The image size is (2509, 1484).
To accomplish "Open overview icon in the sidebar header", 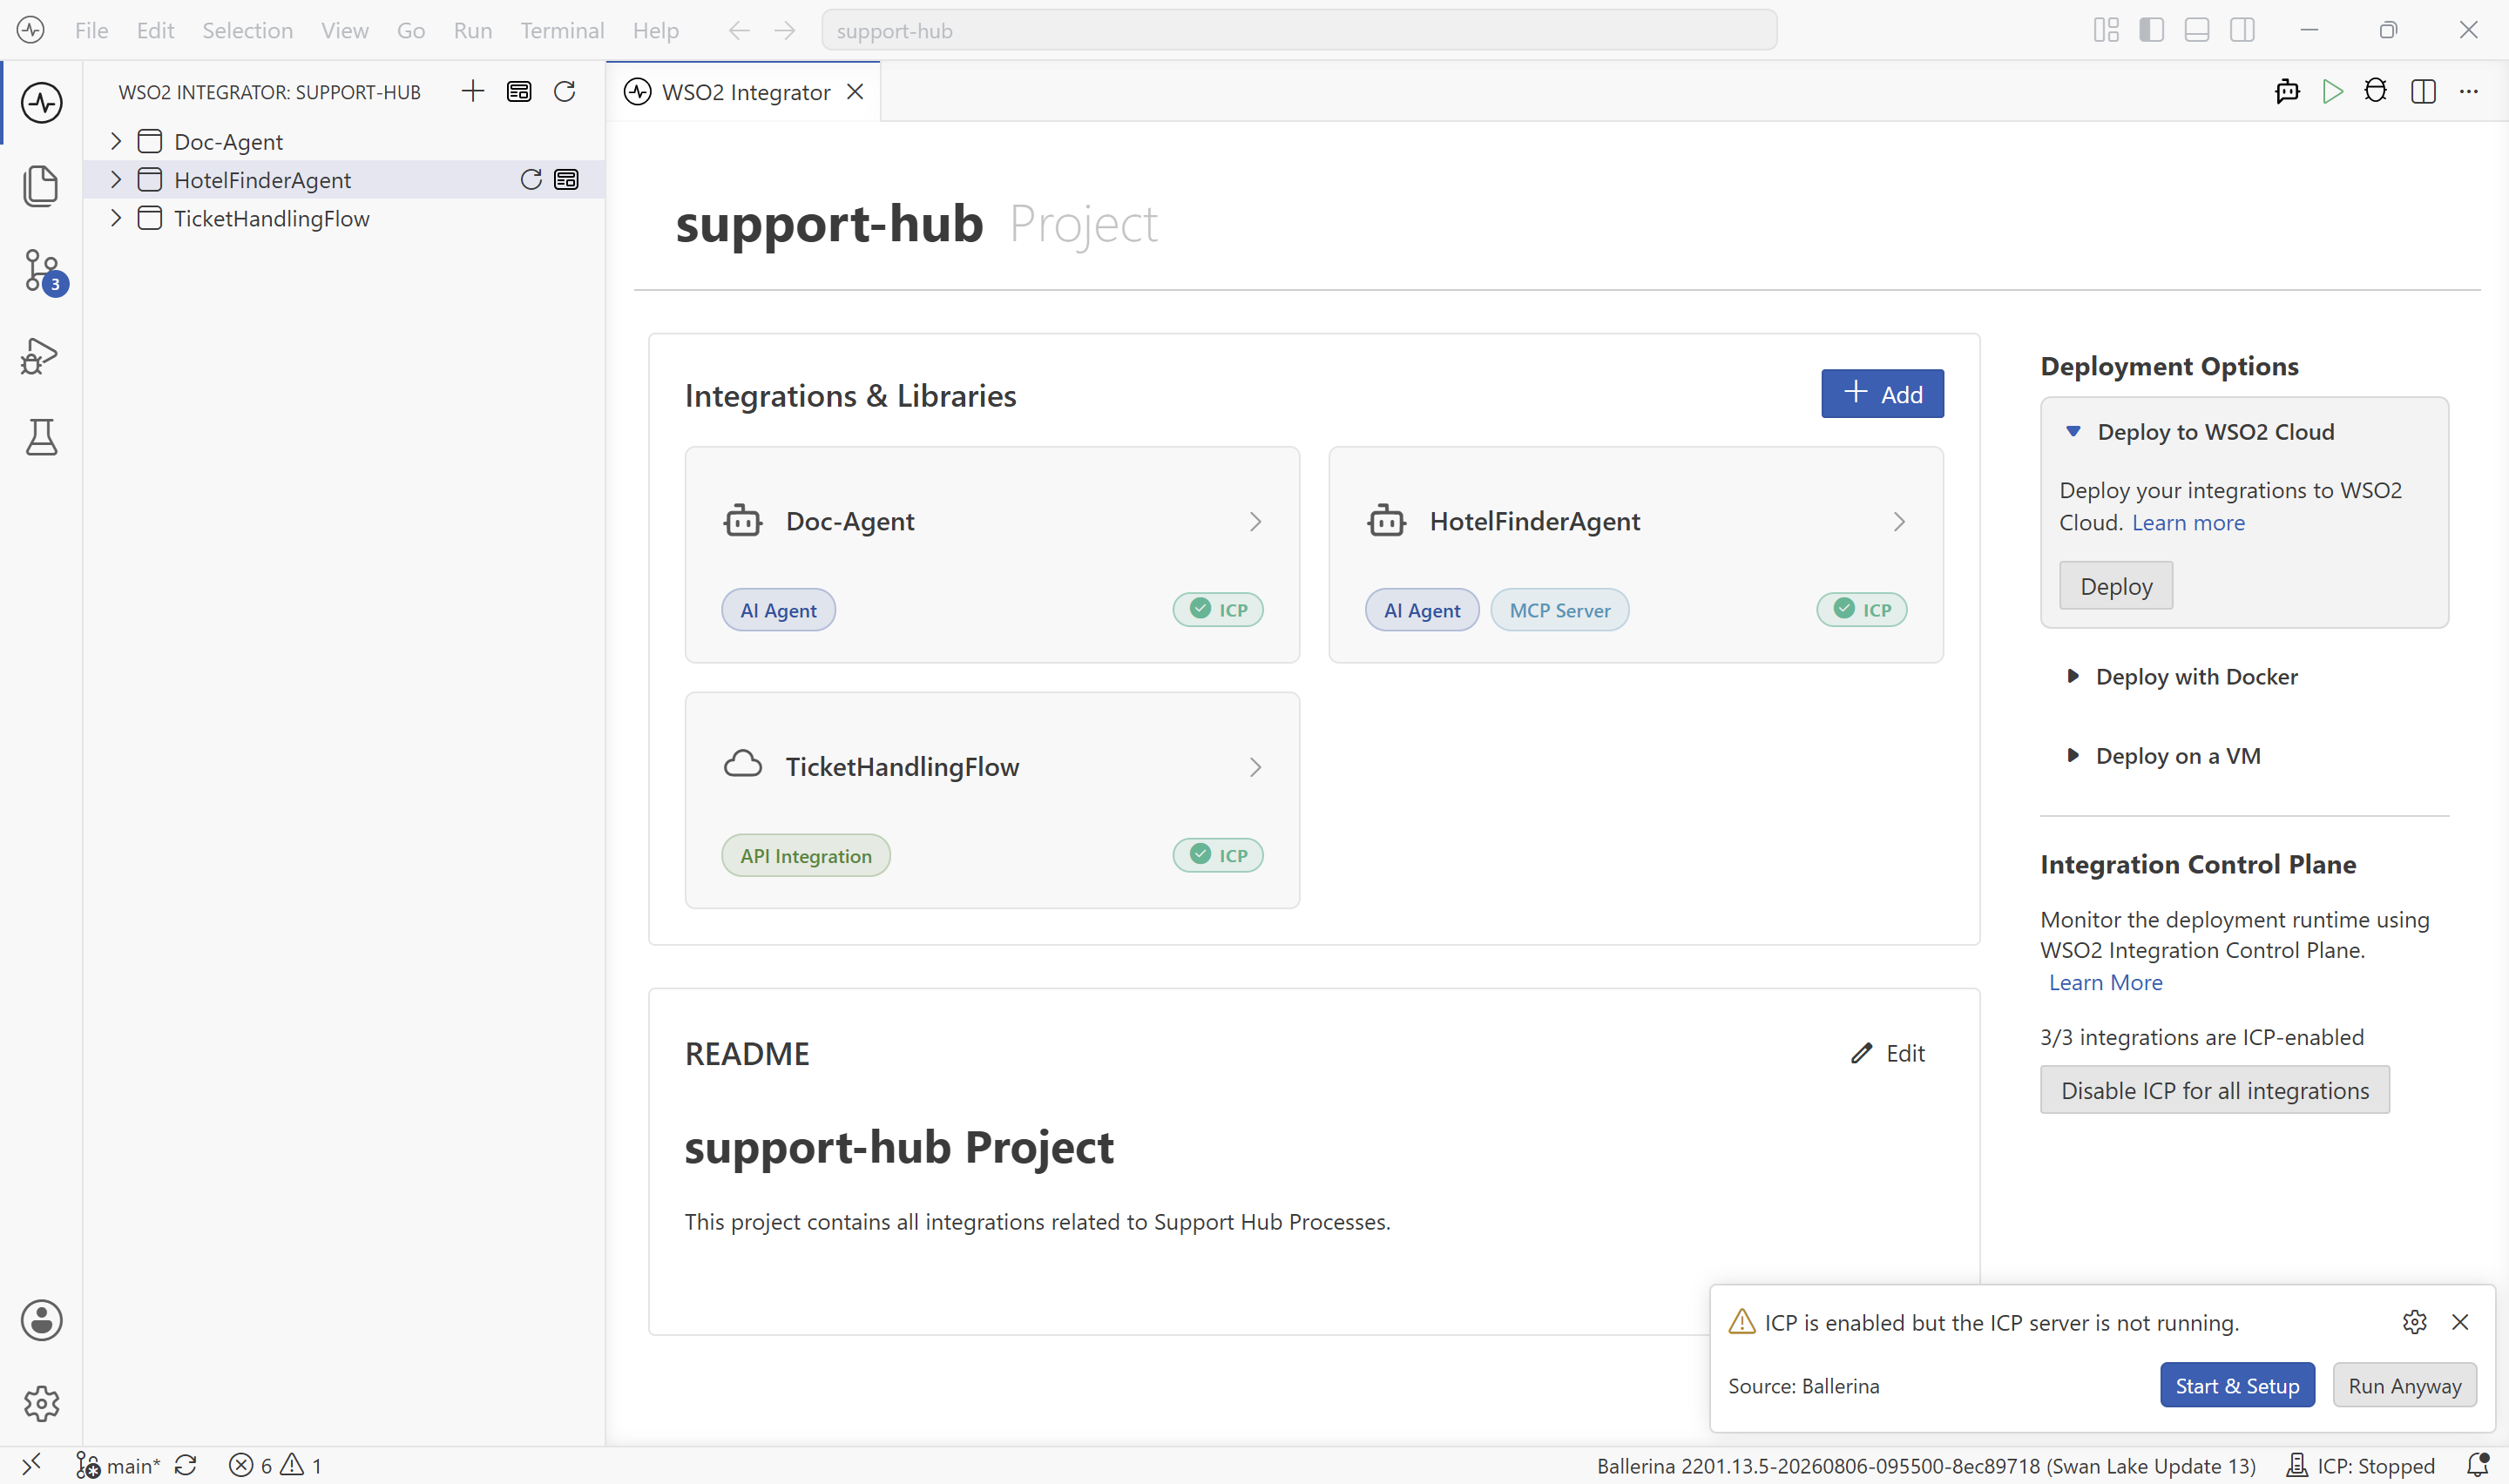I will pyautogui.click(x=519, y=92).
